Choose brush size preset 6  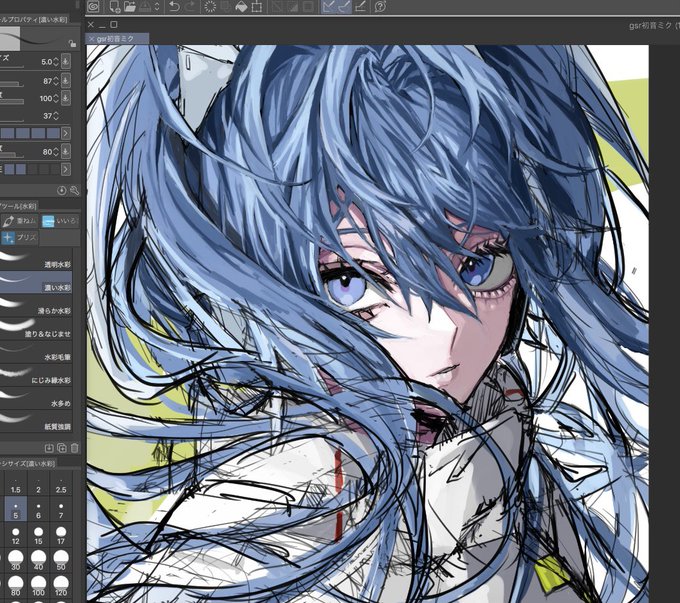point(38,510)
